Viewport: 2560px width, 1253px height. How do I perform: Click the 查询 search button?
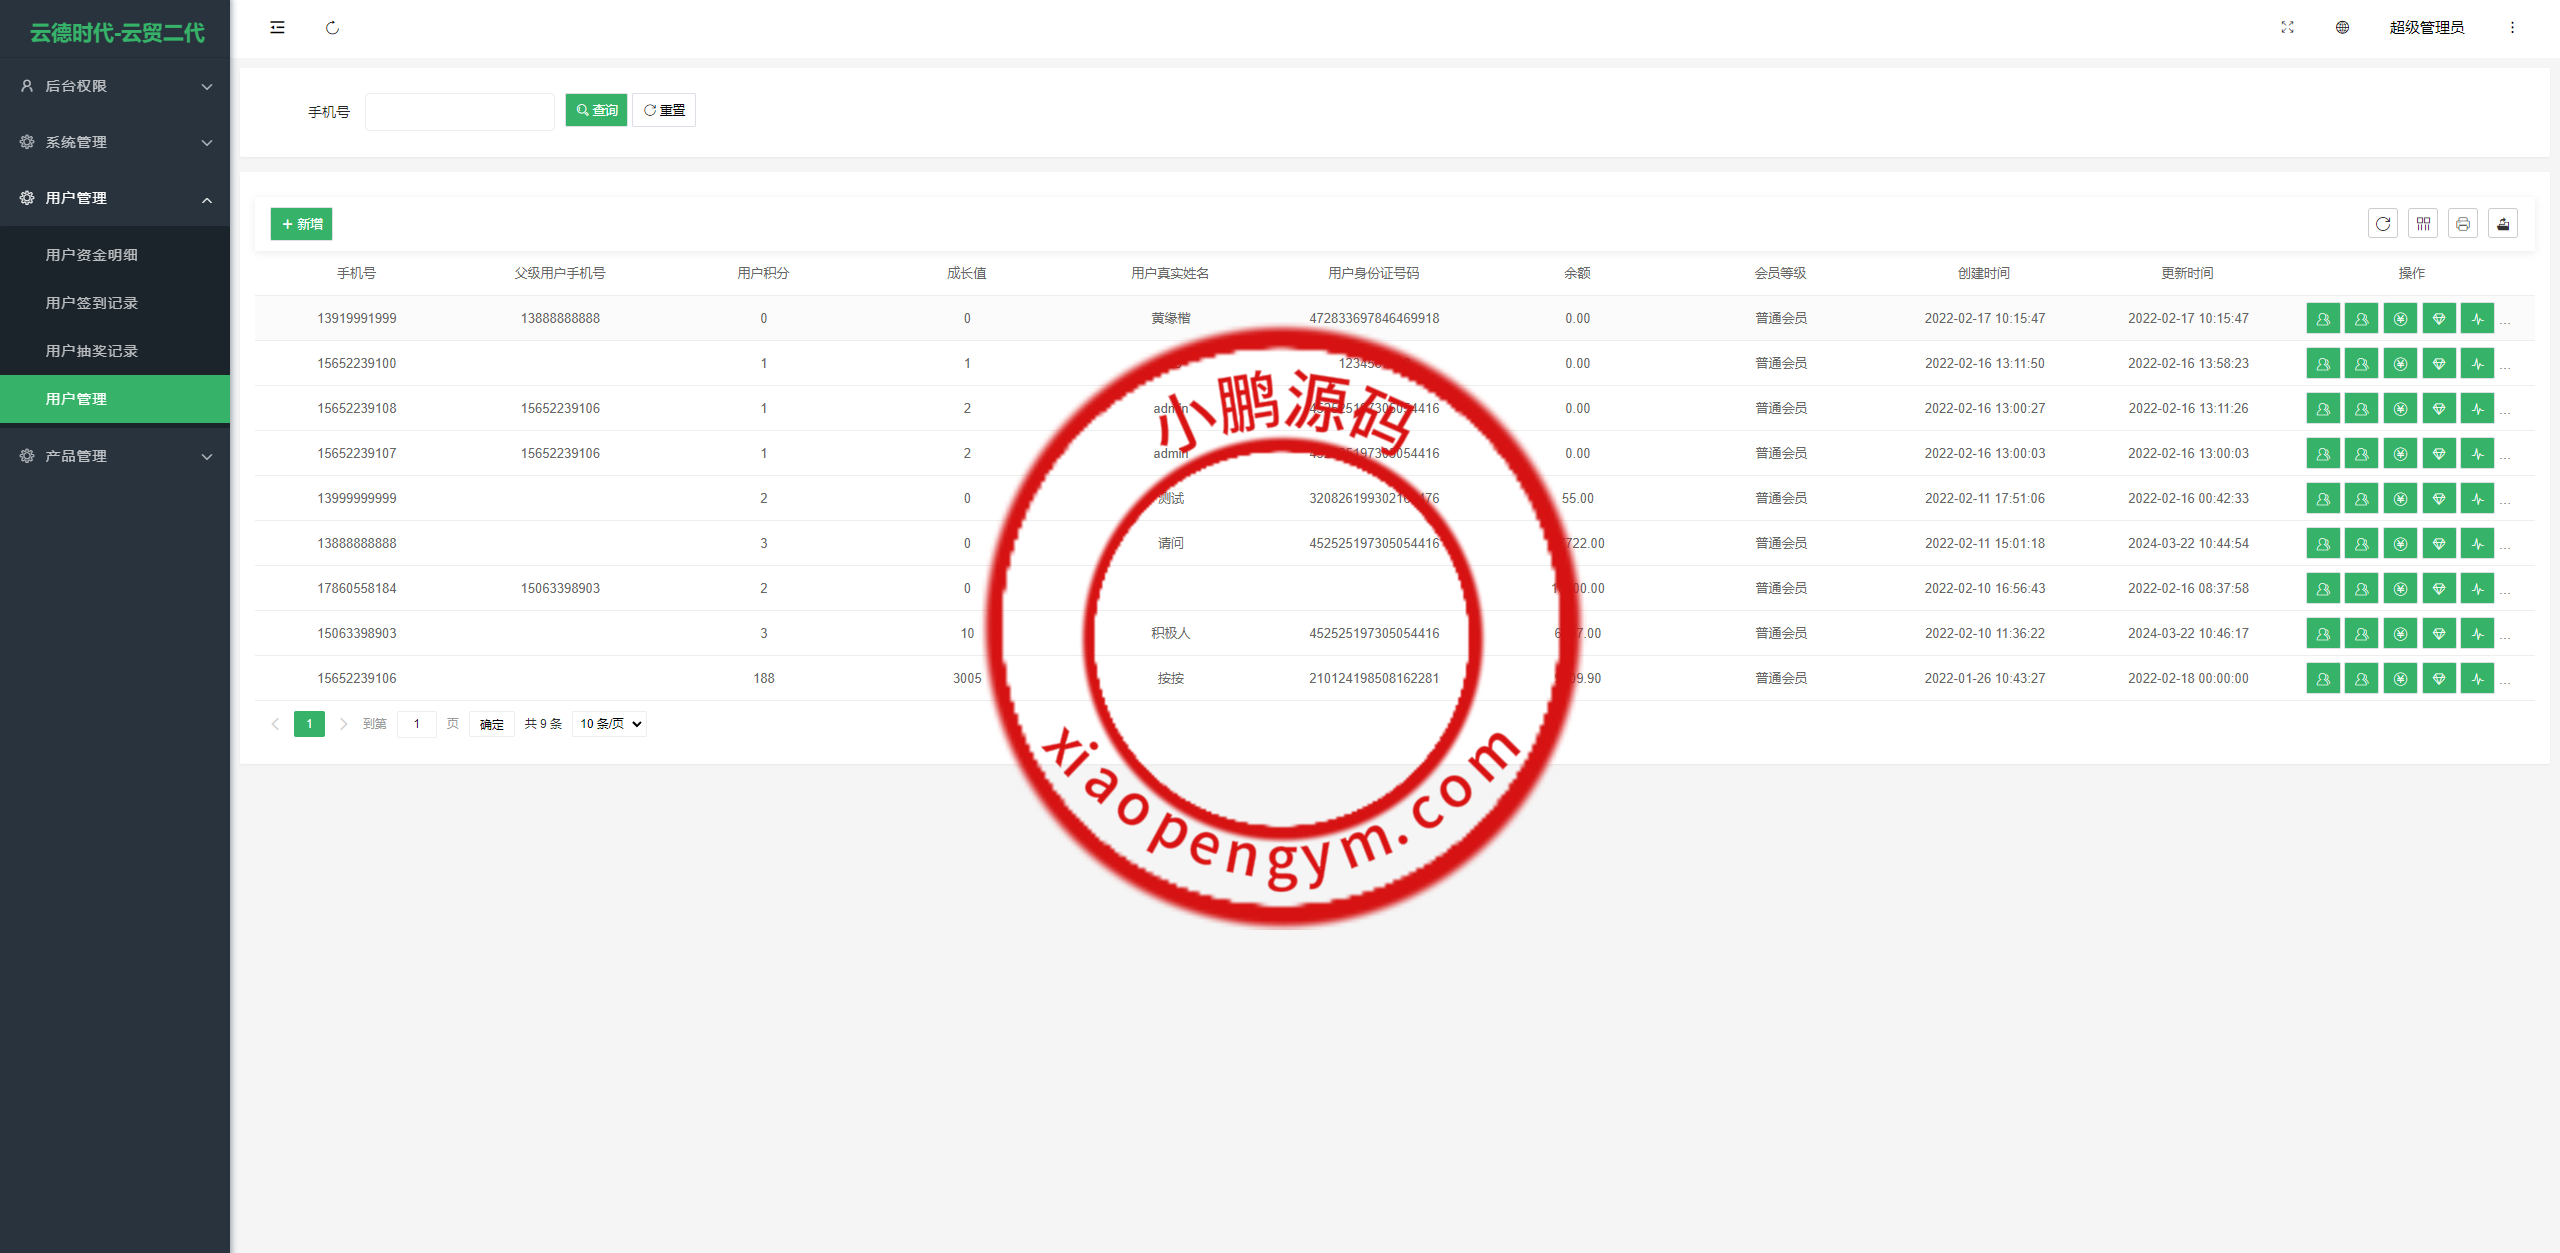pos(596,110)
